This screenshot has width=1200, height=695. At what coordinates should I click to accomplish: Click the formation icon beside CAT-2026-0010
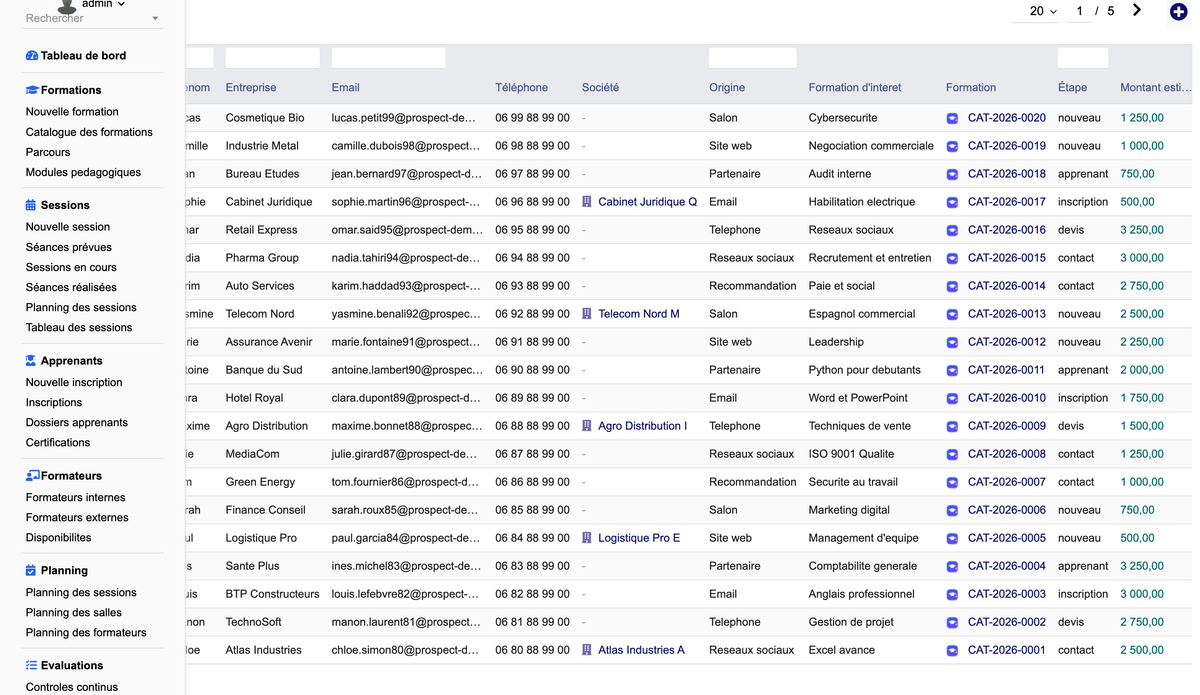[x=952, y=398]
